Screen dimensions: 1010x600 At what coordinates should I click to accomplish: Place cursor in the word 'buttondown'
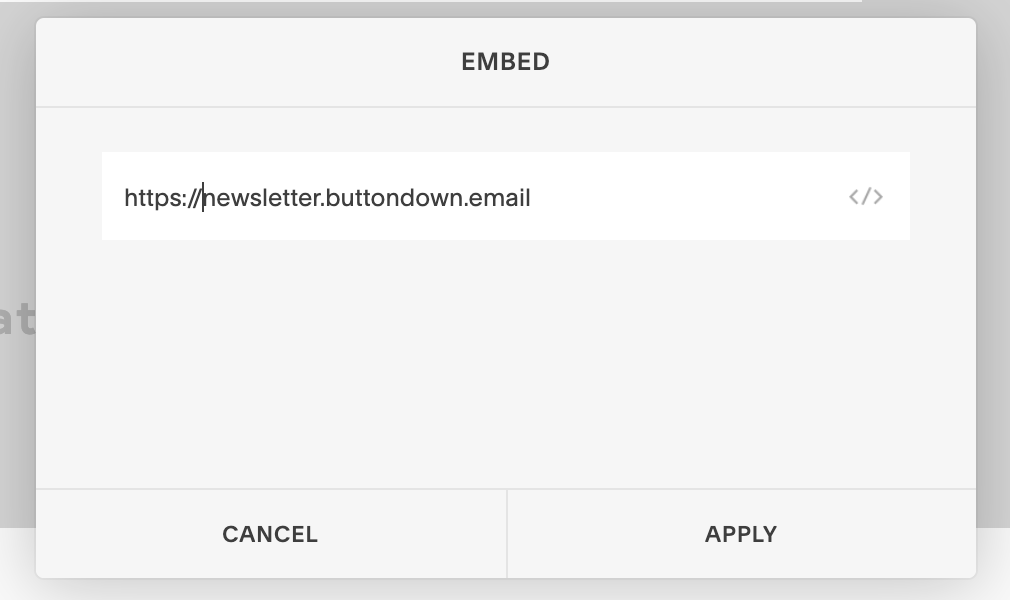tap(394, 198)
